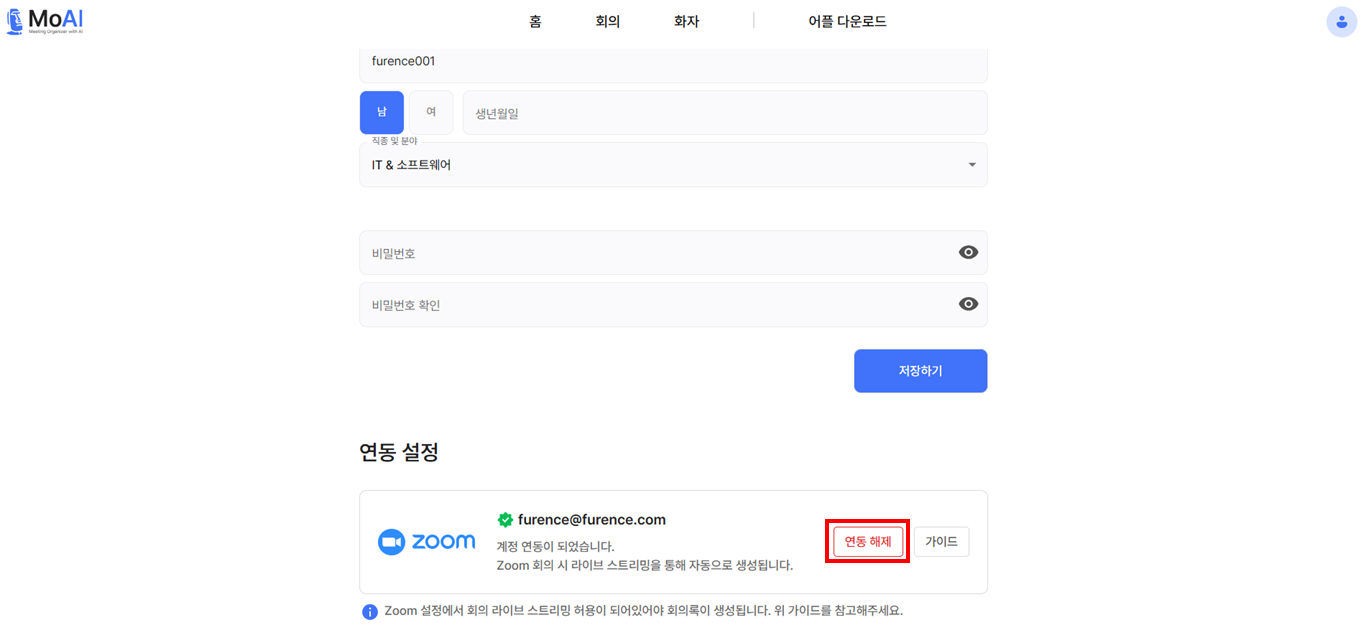Click the Zoom logo in integration card
The image size is (1361, 630).
coord(427,542)
